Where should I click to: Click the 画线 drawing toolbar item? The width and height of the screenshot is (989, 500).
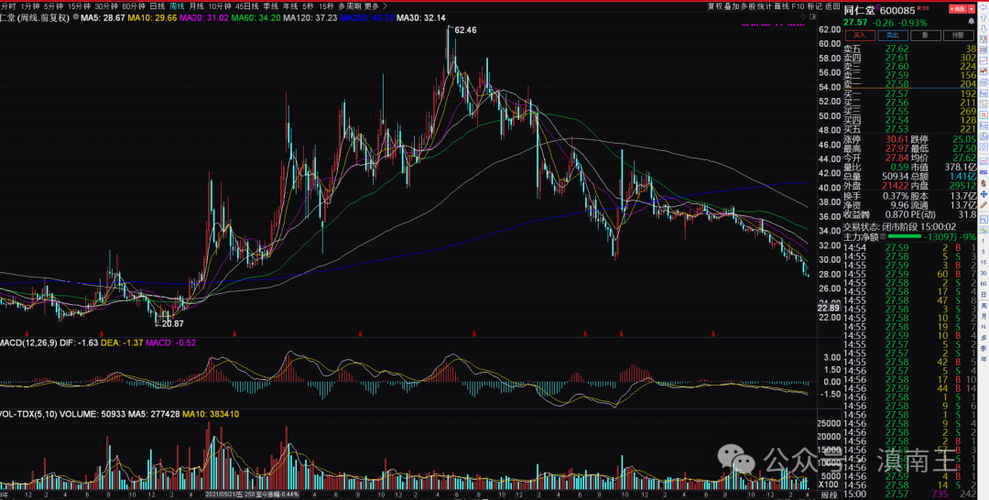(781, 6)
